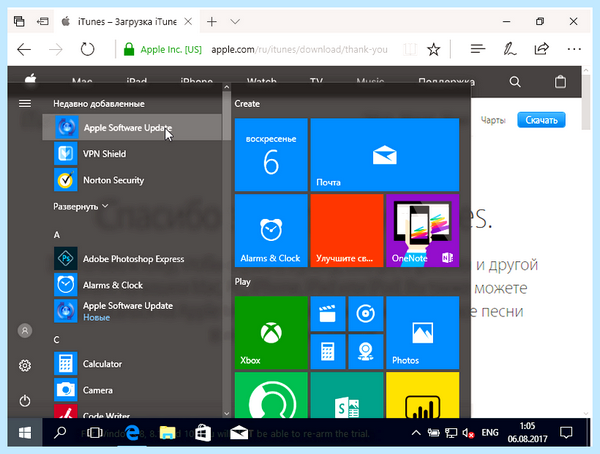
Task: Click the down arrow of app list scrollbar
Action: pos(227,413)
